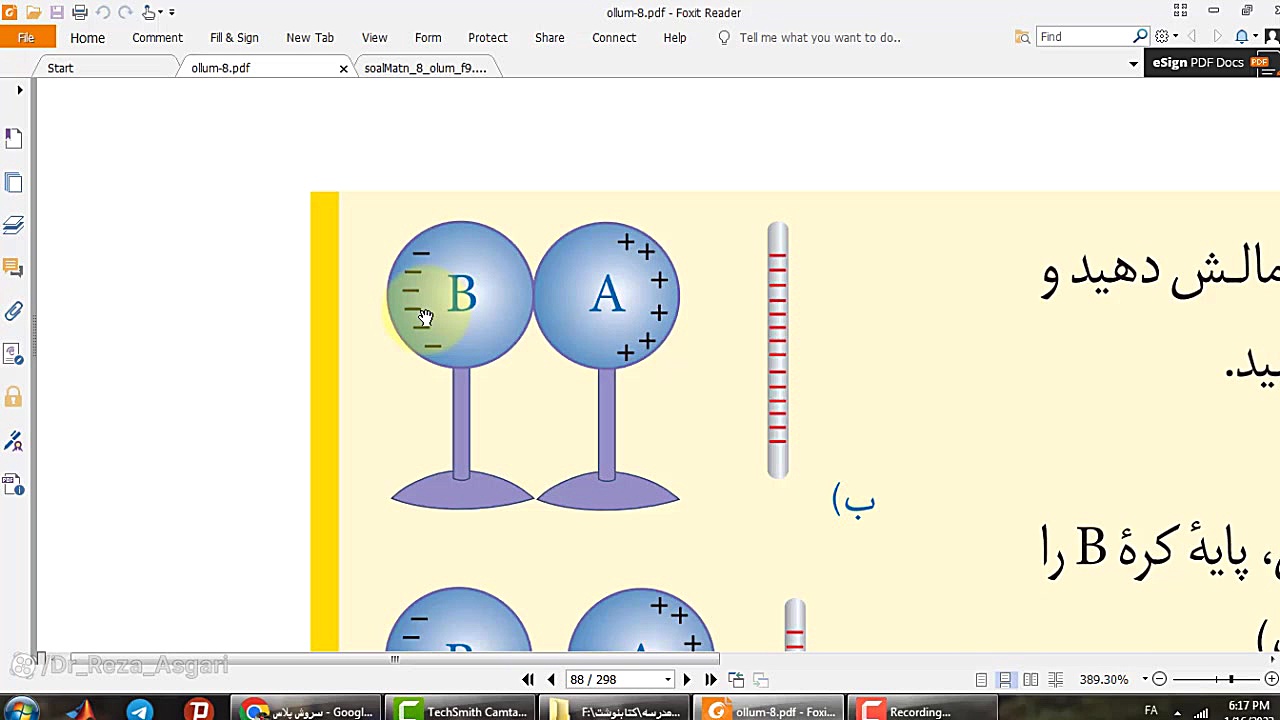Open the Pages thumbnail panel
Screen dimensions: 1280x720
coord(14,182)
